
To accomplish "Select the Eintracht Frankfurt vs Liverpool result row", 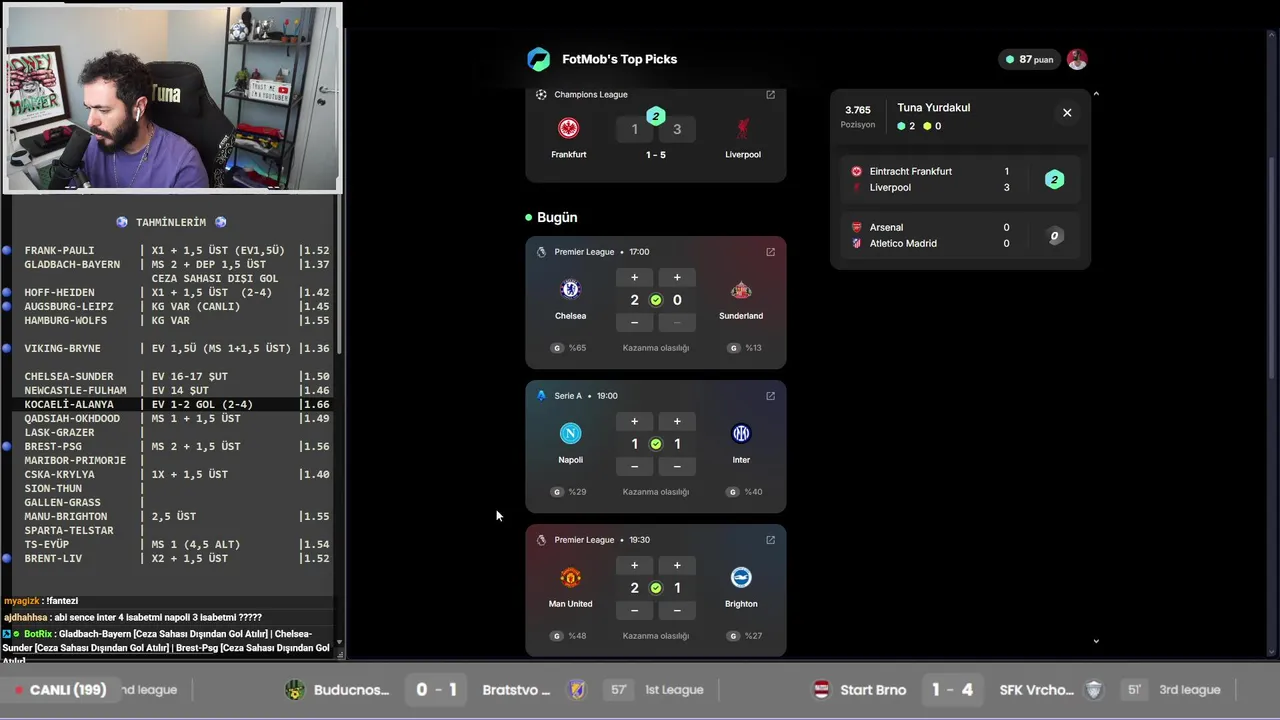I will pyautogui.click(x=960, y=180).
